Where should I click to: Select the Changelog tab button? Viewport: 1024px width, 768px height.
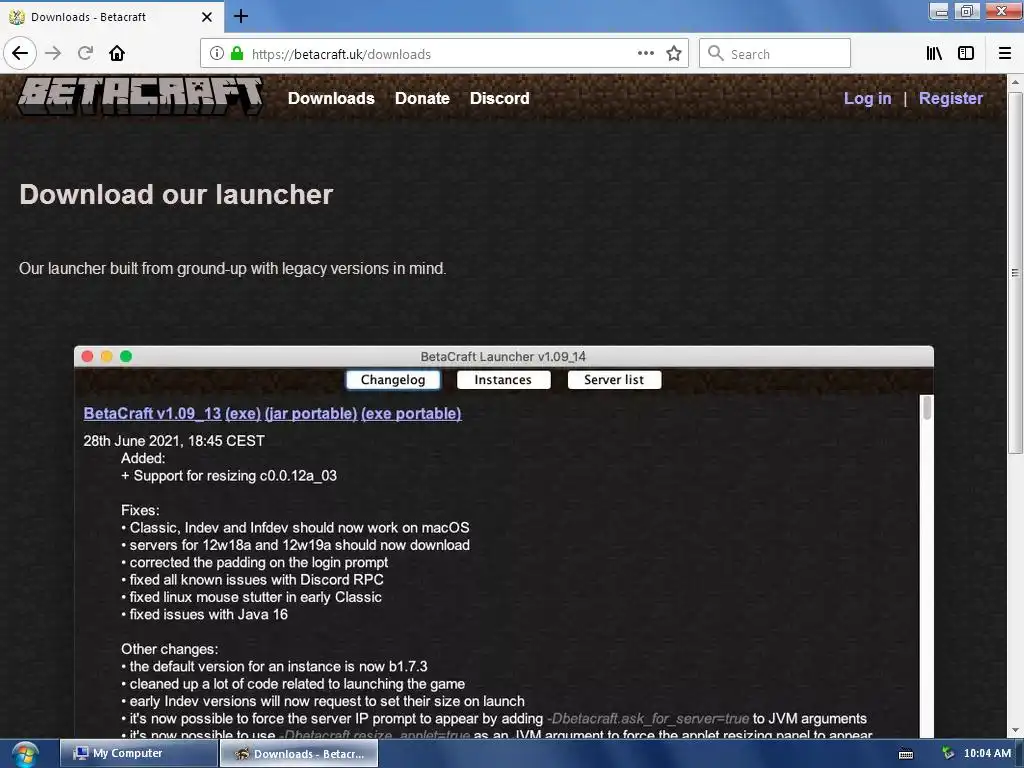(393, 379)
